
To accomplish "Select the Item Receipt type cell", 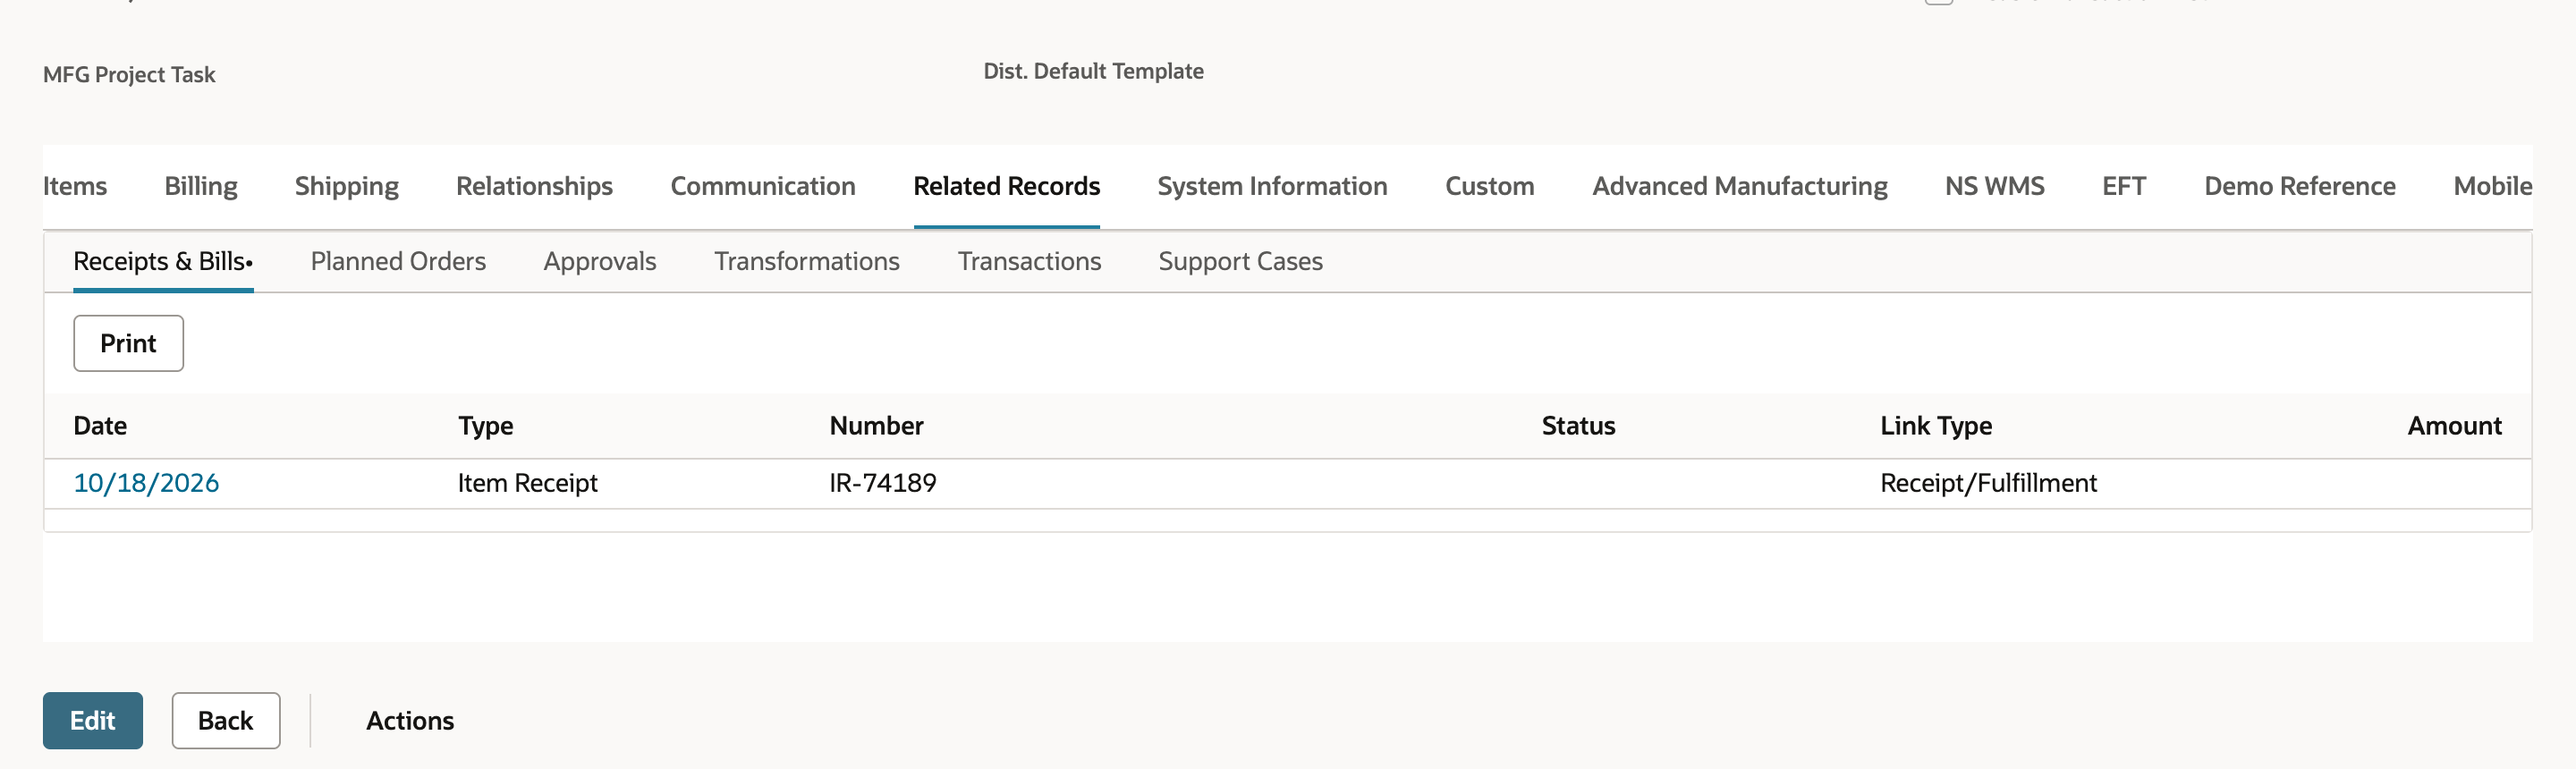I will (527, 483).
